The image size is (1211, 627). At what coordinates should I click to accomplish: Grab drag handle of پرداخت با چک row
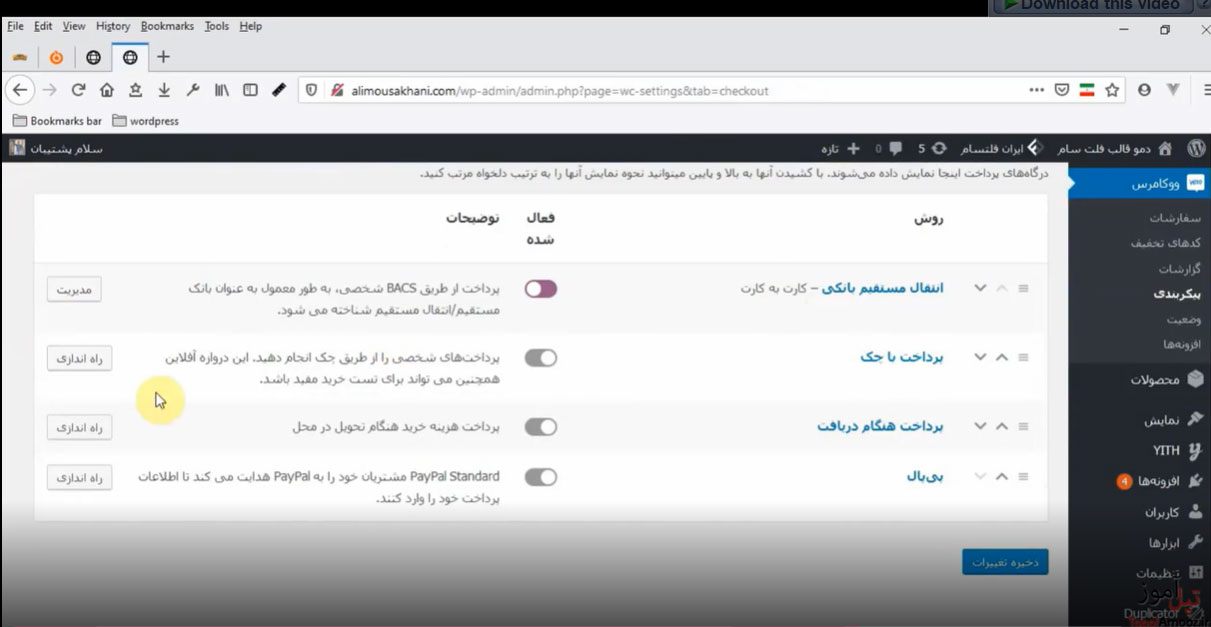coord(1023,357)
